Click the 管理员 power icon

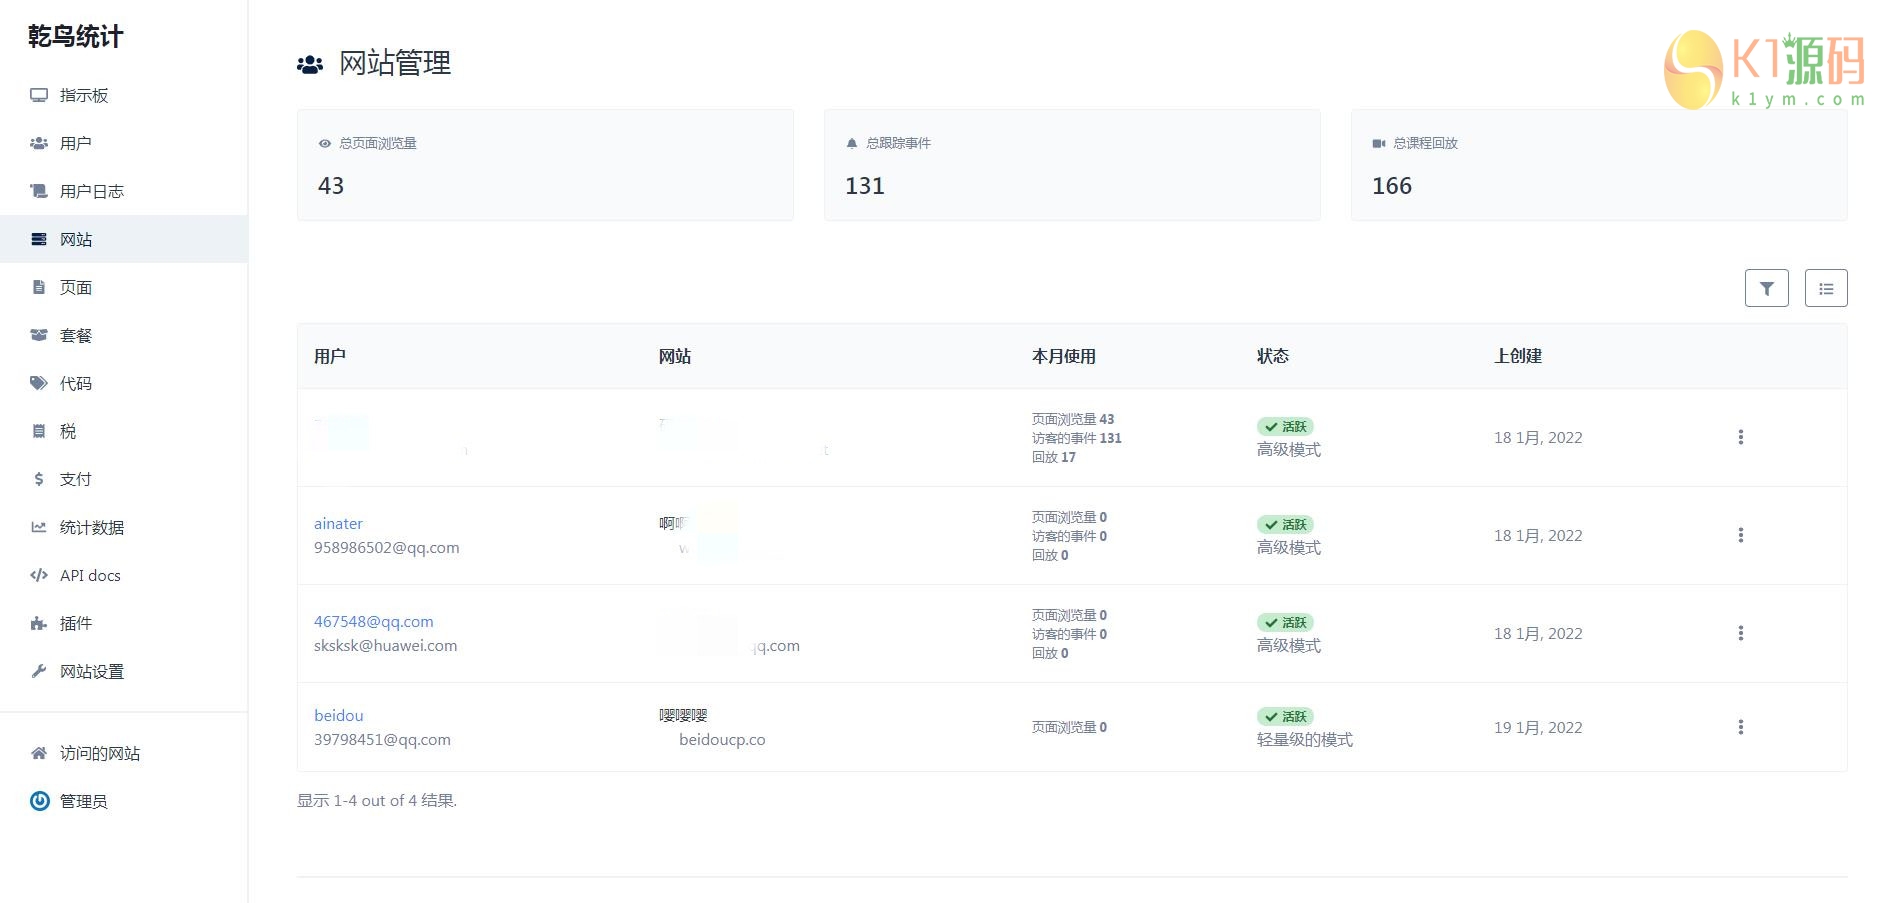(x=39, y=801)
